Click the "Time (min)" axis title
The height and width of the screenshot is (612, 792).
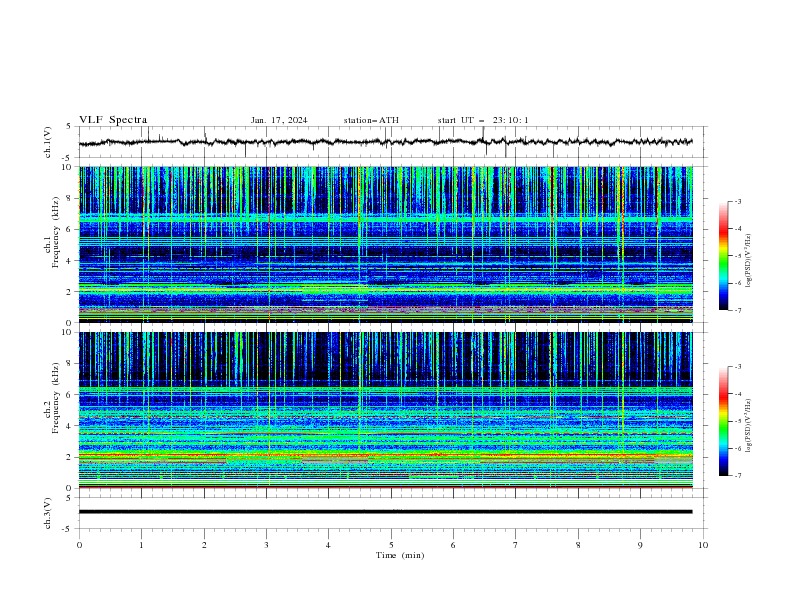pyautogui.click(x=400, y=555)
